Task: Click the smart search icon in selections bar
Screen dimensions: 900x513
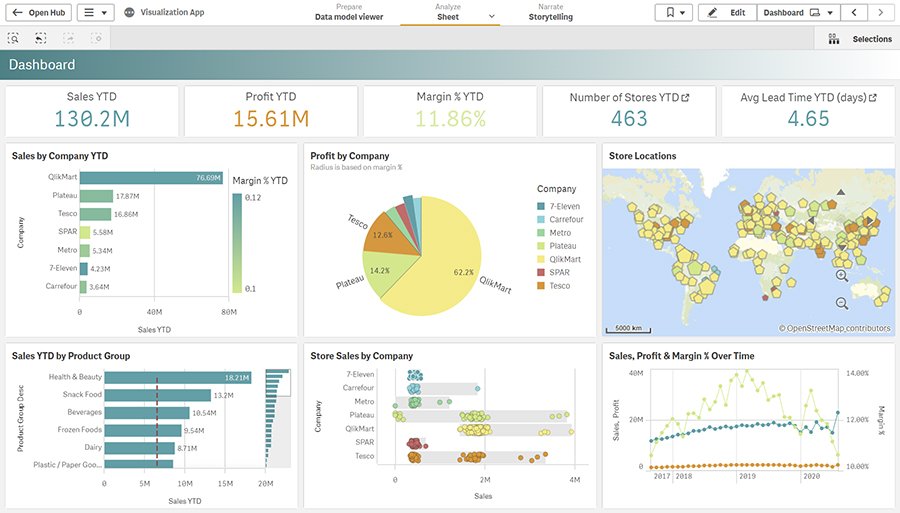Action: click(13, 38)
